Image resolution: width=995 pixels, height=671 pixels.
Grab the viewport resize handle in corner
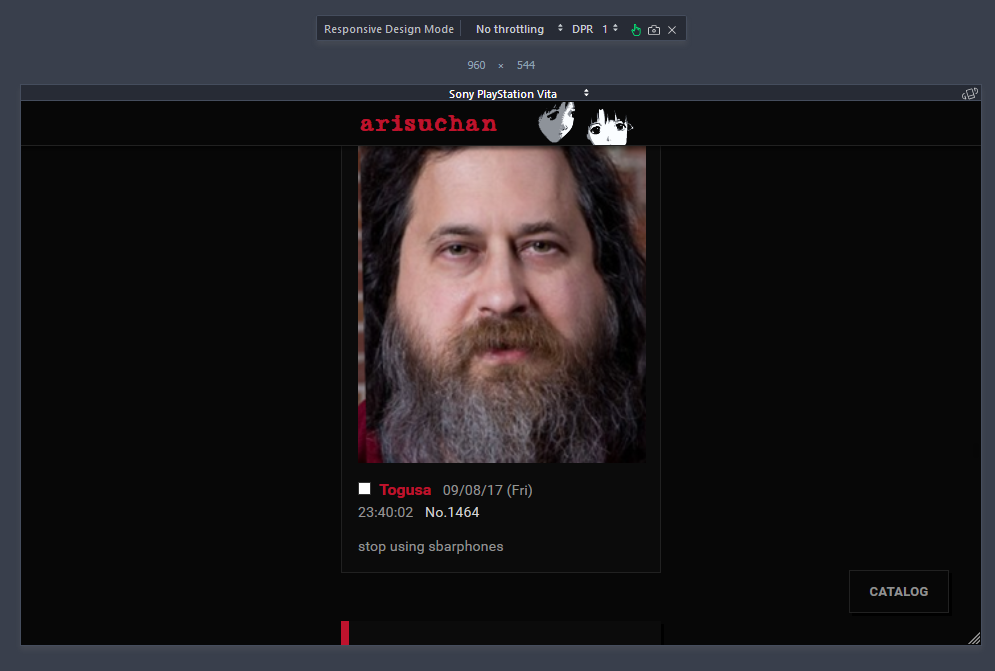(973, 638)
